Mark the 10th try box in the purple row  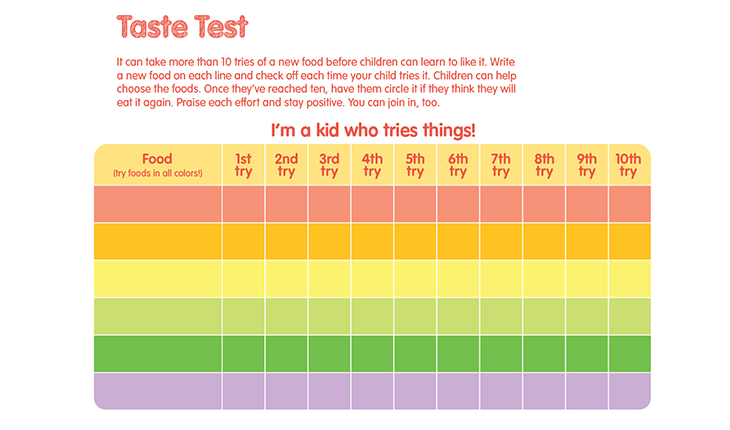(628, 390)
